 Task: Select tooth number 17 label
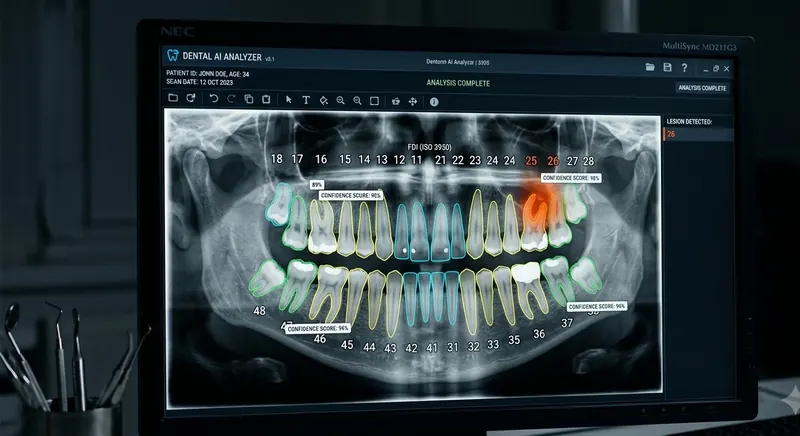(297, 159)
